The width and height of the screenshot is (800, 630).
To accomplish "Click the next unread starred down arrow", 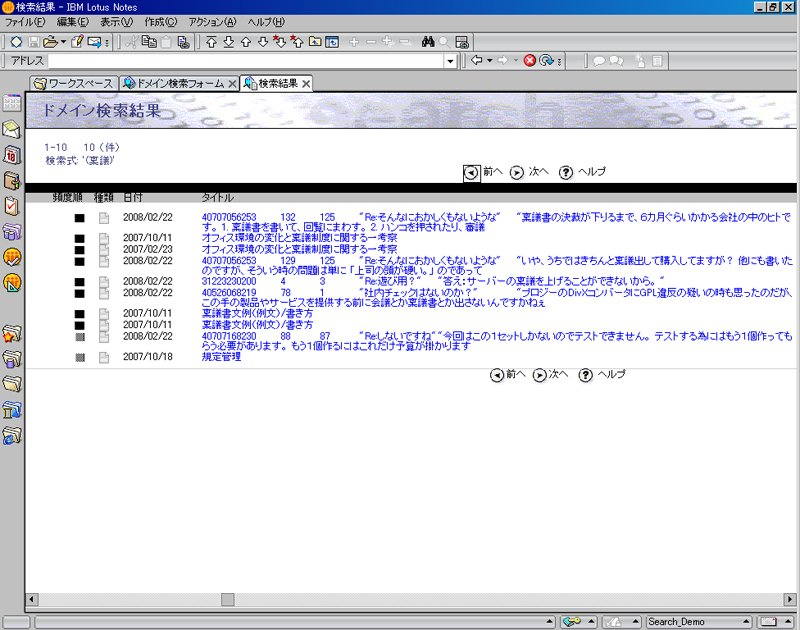I will pos(280,42).
